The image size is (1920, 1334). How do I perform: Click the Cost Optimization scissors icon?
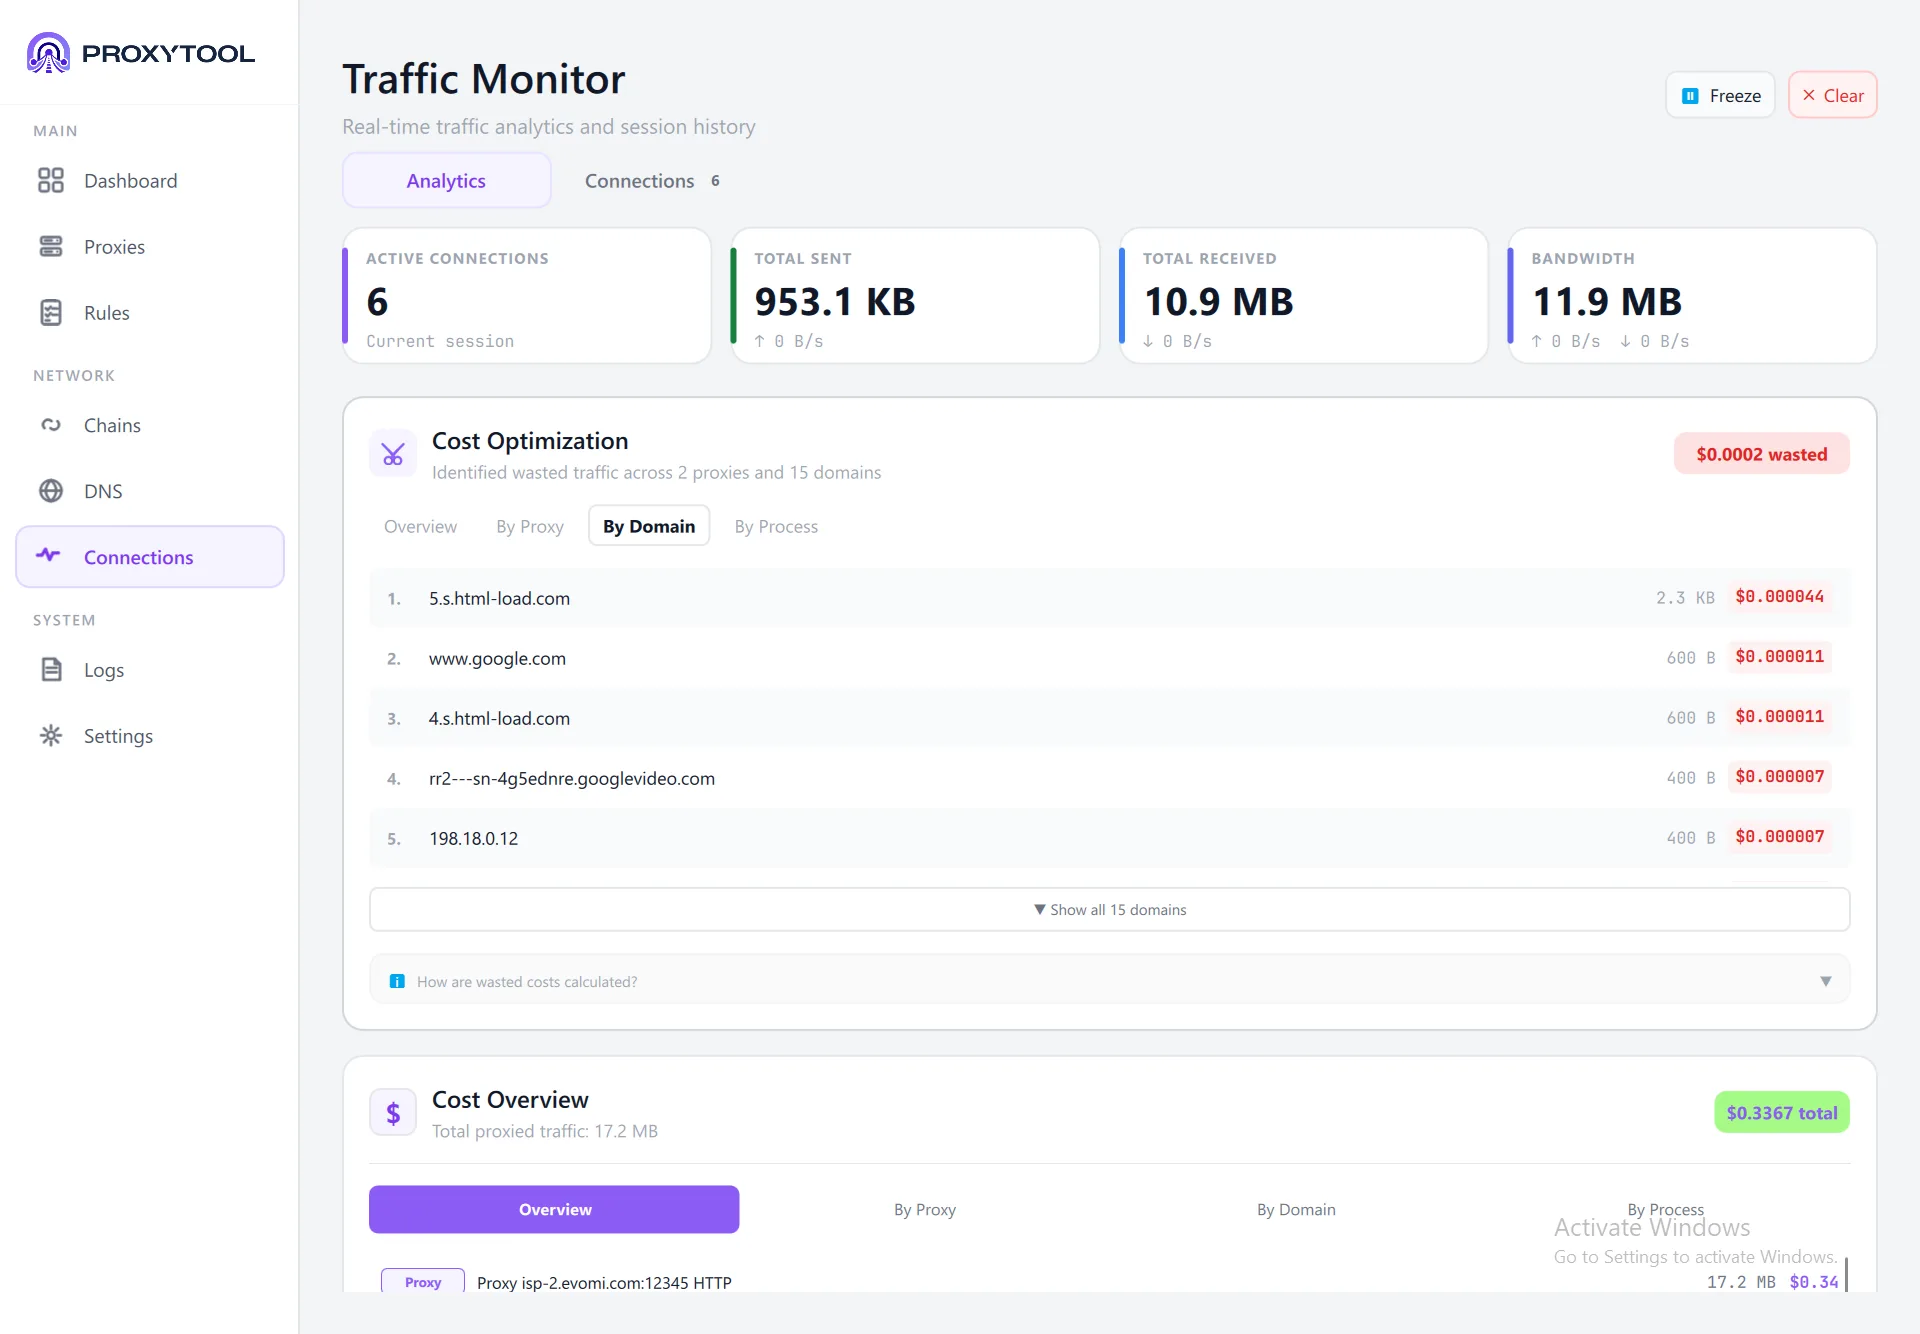click(393, 455)
